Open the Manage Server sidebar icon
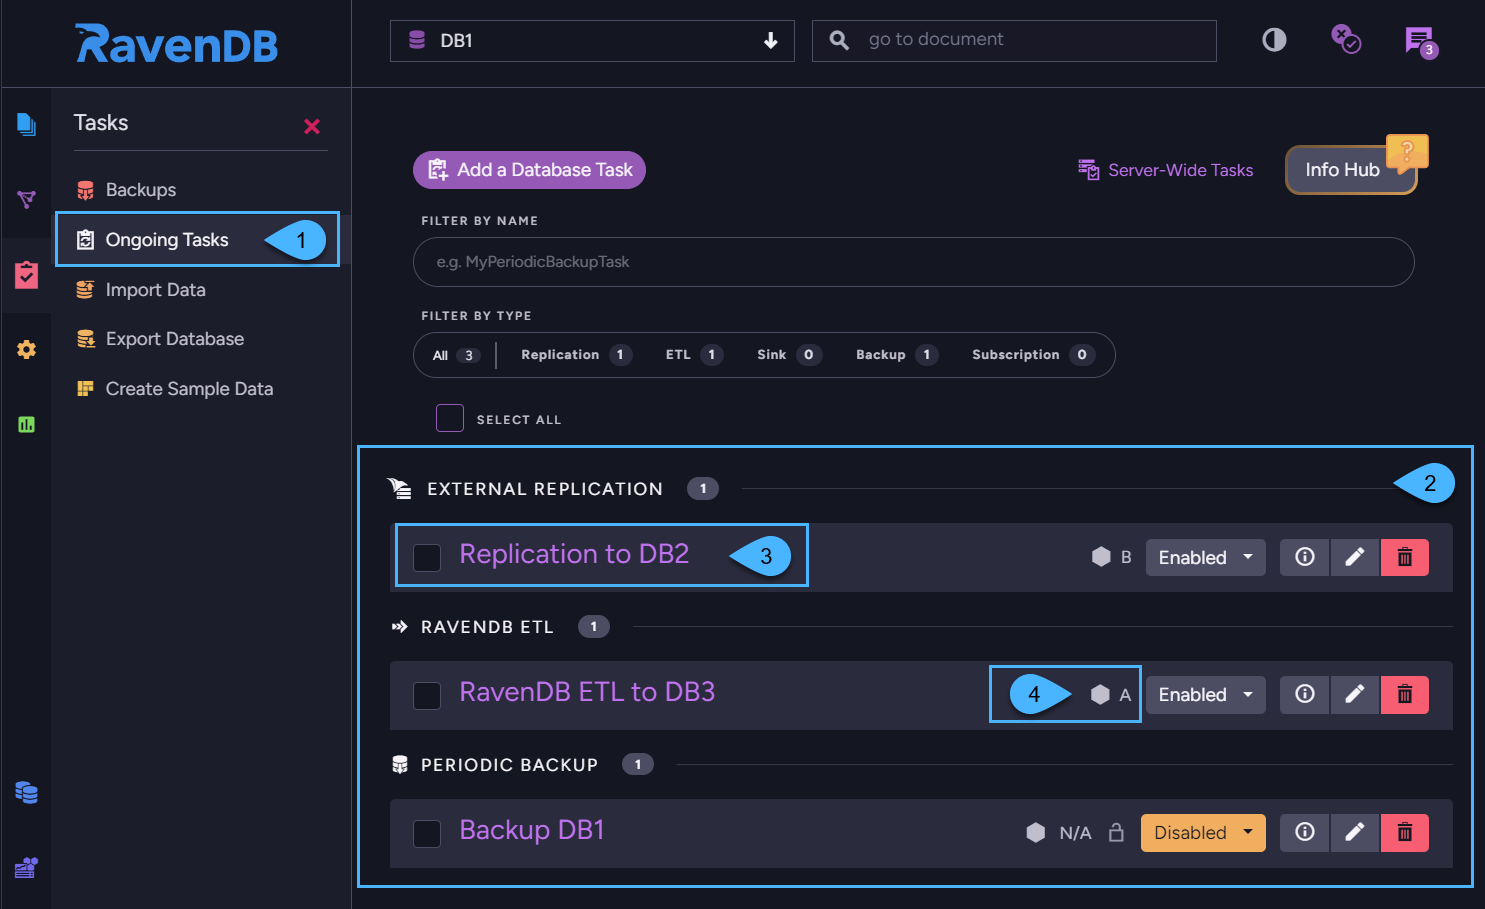Screen dimensions: 1485x909 [x=26, y=867]
